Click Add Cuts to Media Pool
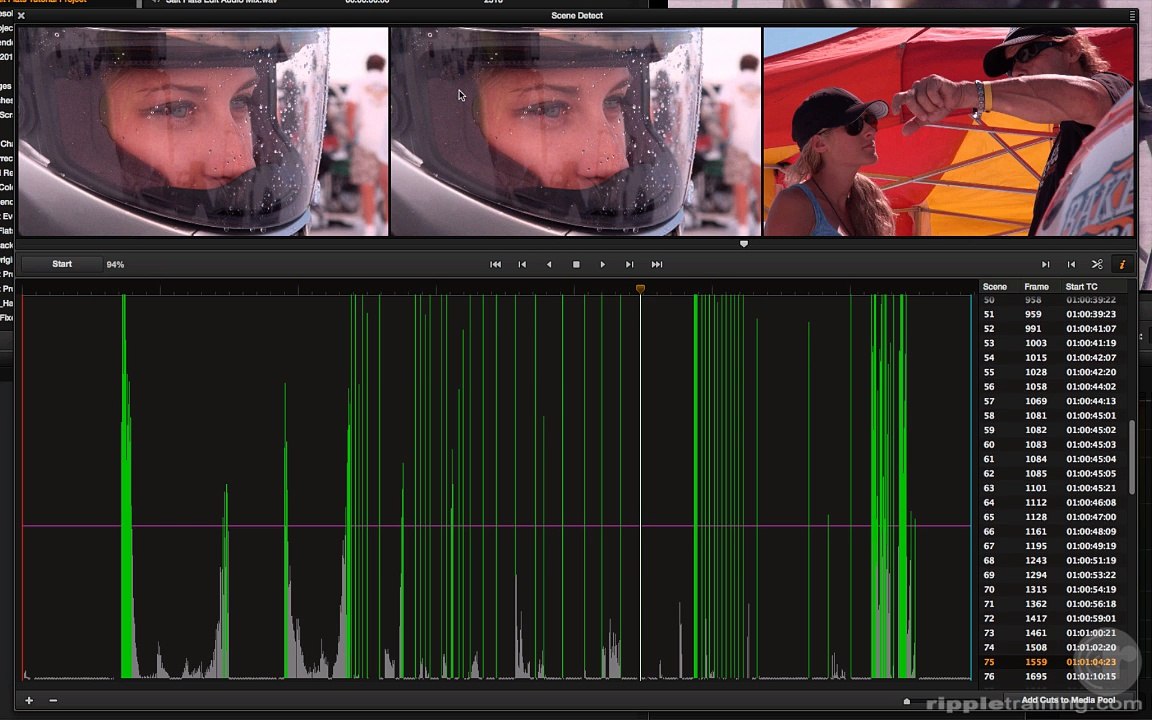The height and width of the screenshot is (720, 1152). click(x=1068, y=700)
